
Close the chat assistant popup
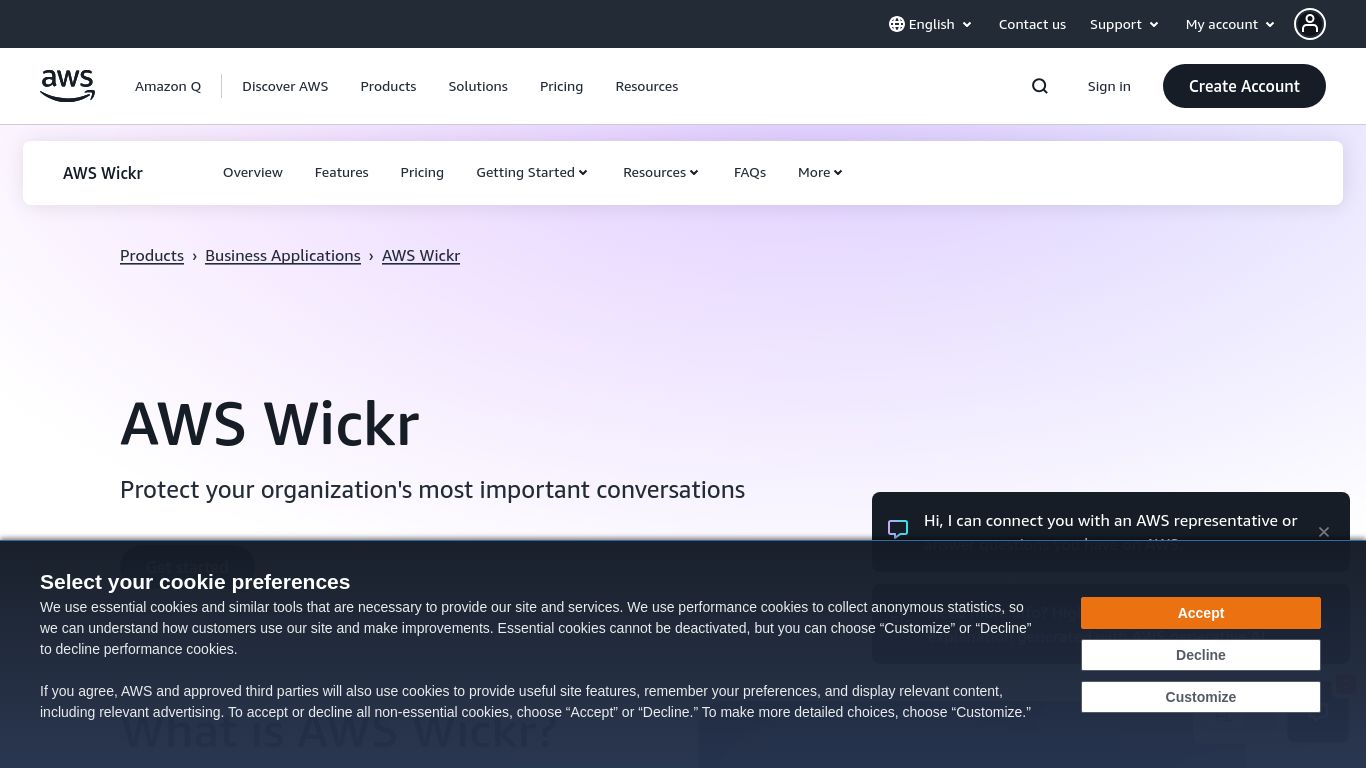tap(1324, 532)
